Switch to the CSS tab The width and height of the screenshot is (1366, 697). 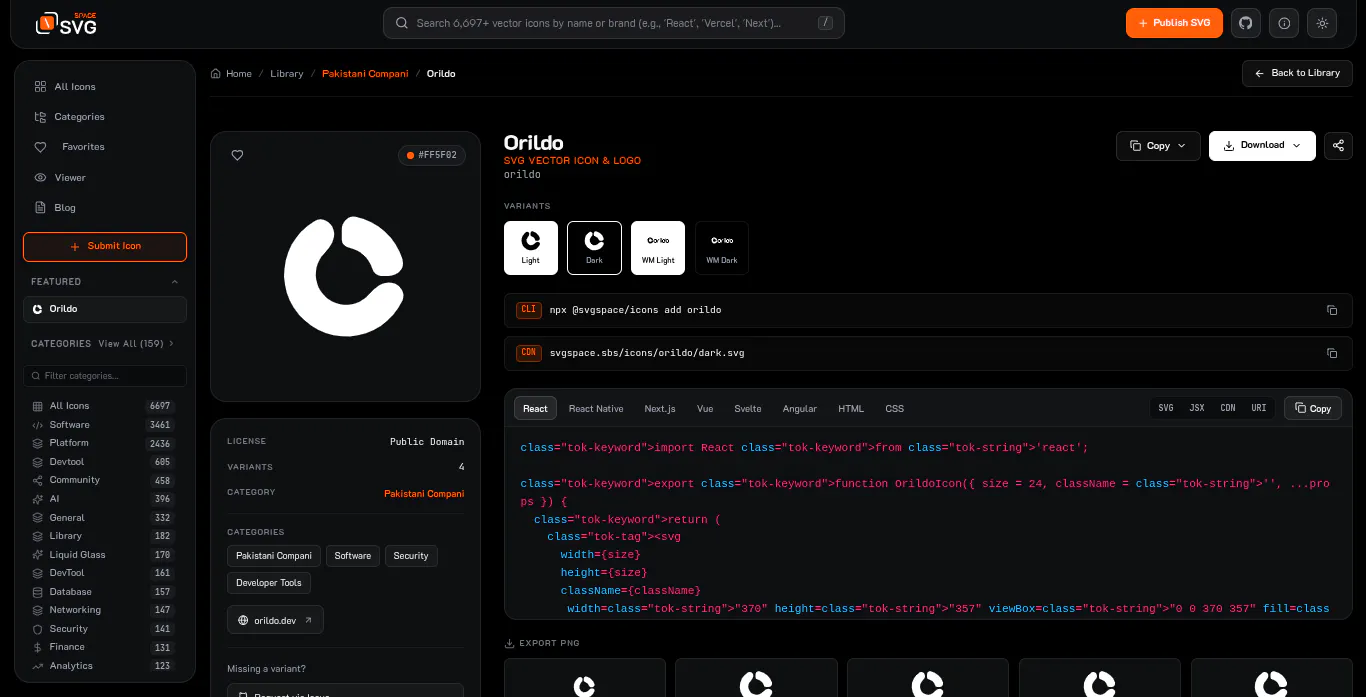point(895,409)
